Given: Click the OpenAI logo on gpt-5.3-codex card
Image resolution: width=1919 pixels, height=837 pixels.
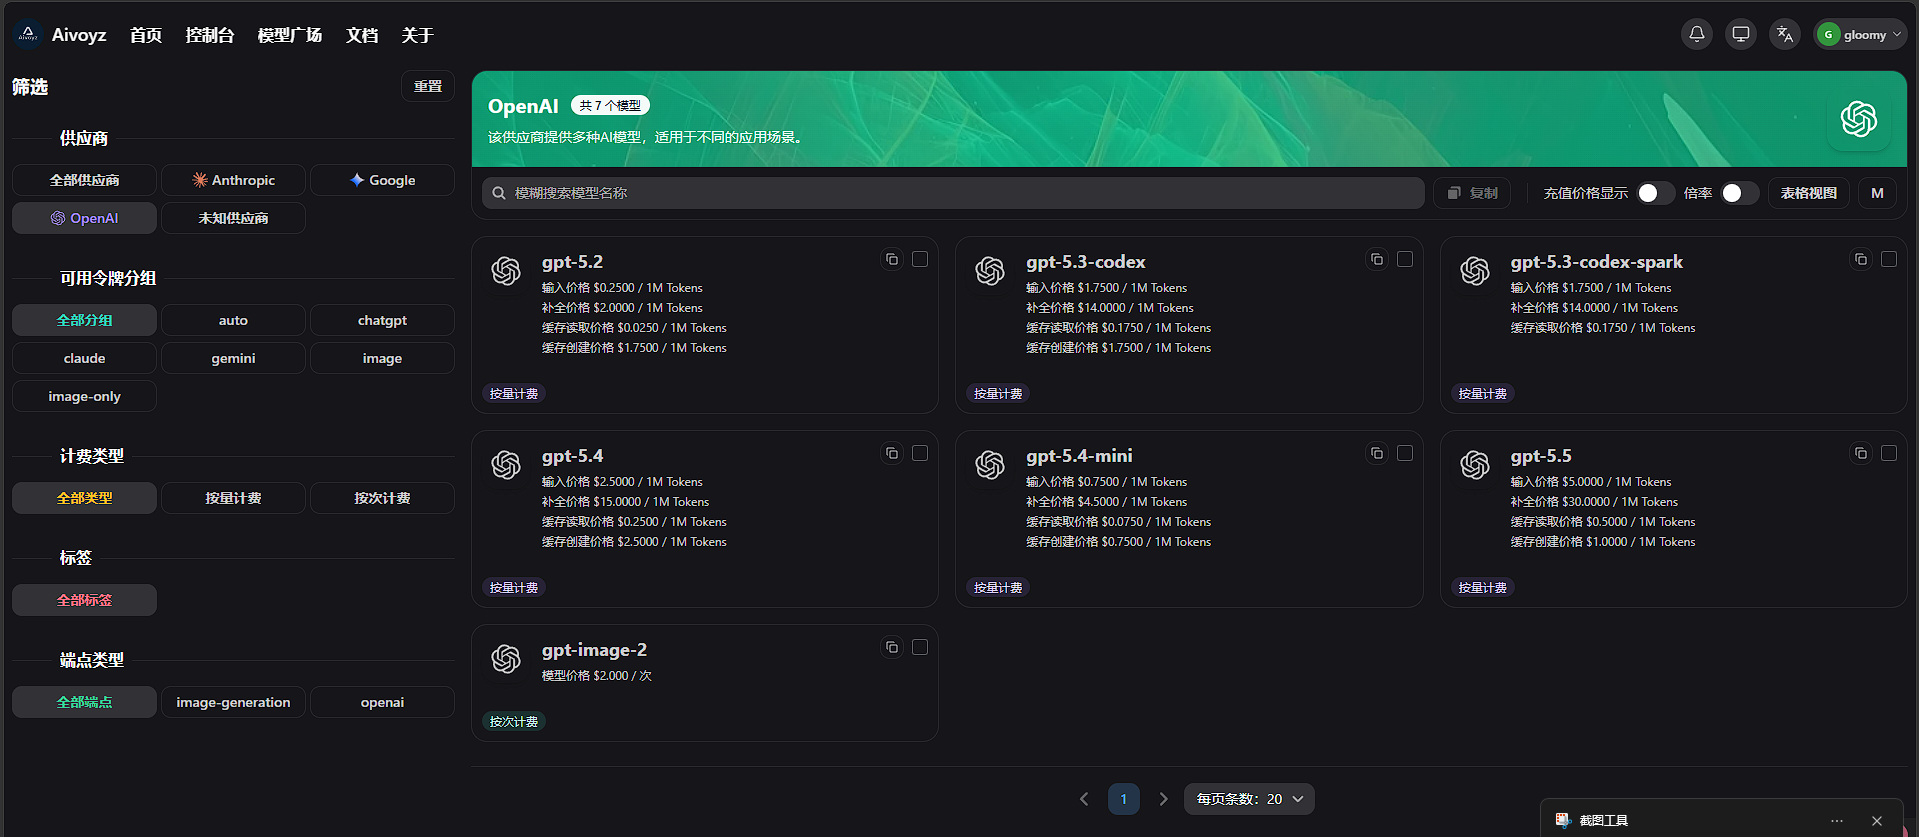Looking at the screenshot, I should (x=990, y=271).
